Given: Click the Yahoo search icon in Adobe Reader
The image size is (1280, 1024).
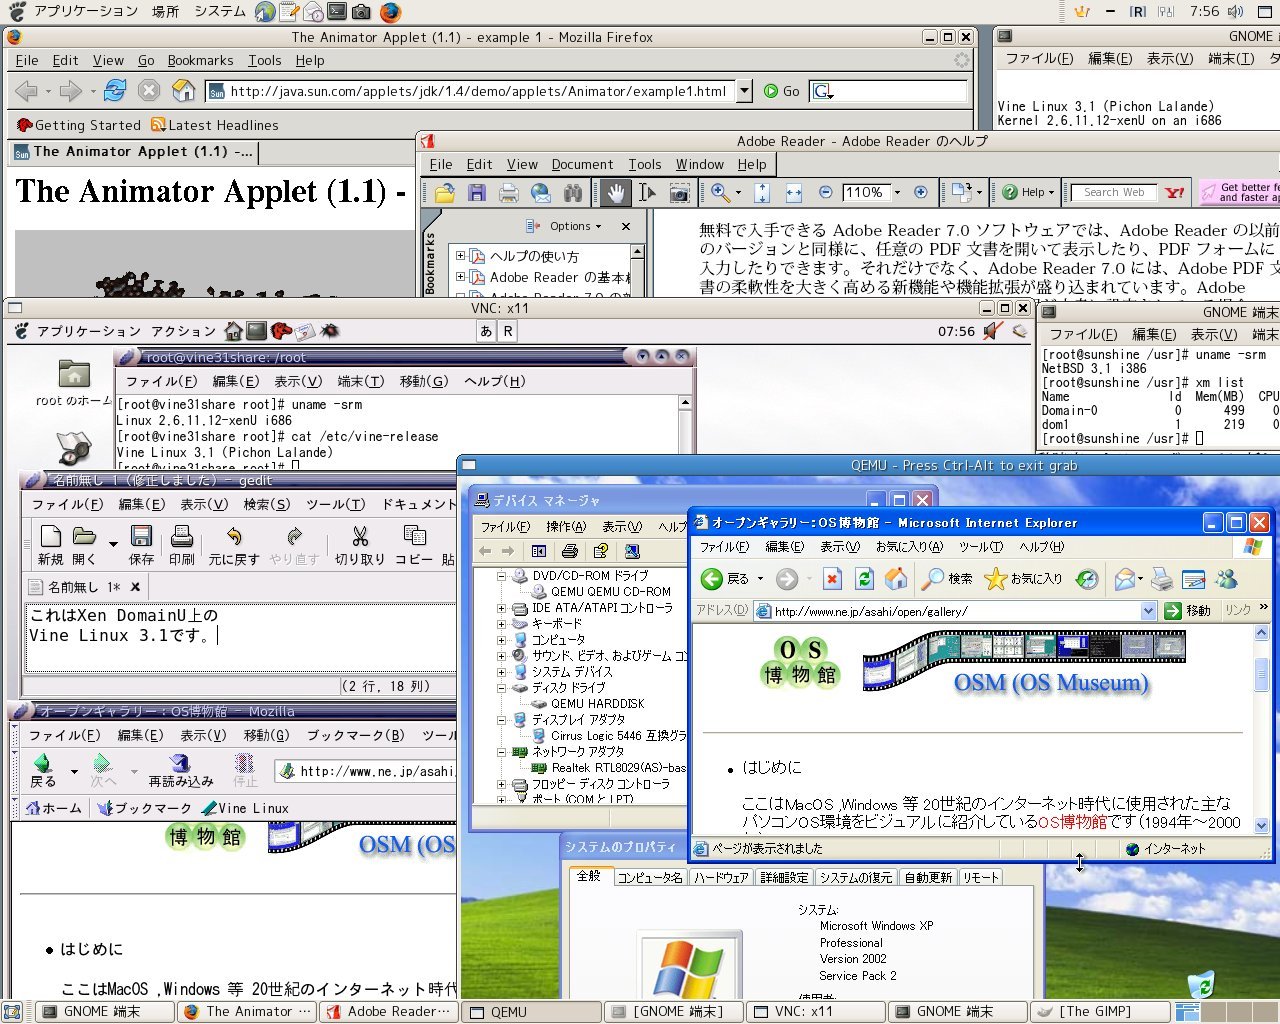Looking at the screenshot, I should (x=1175, y=192).
